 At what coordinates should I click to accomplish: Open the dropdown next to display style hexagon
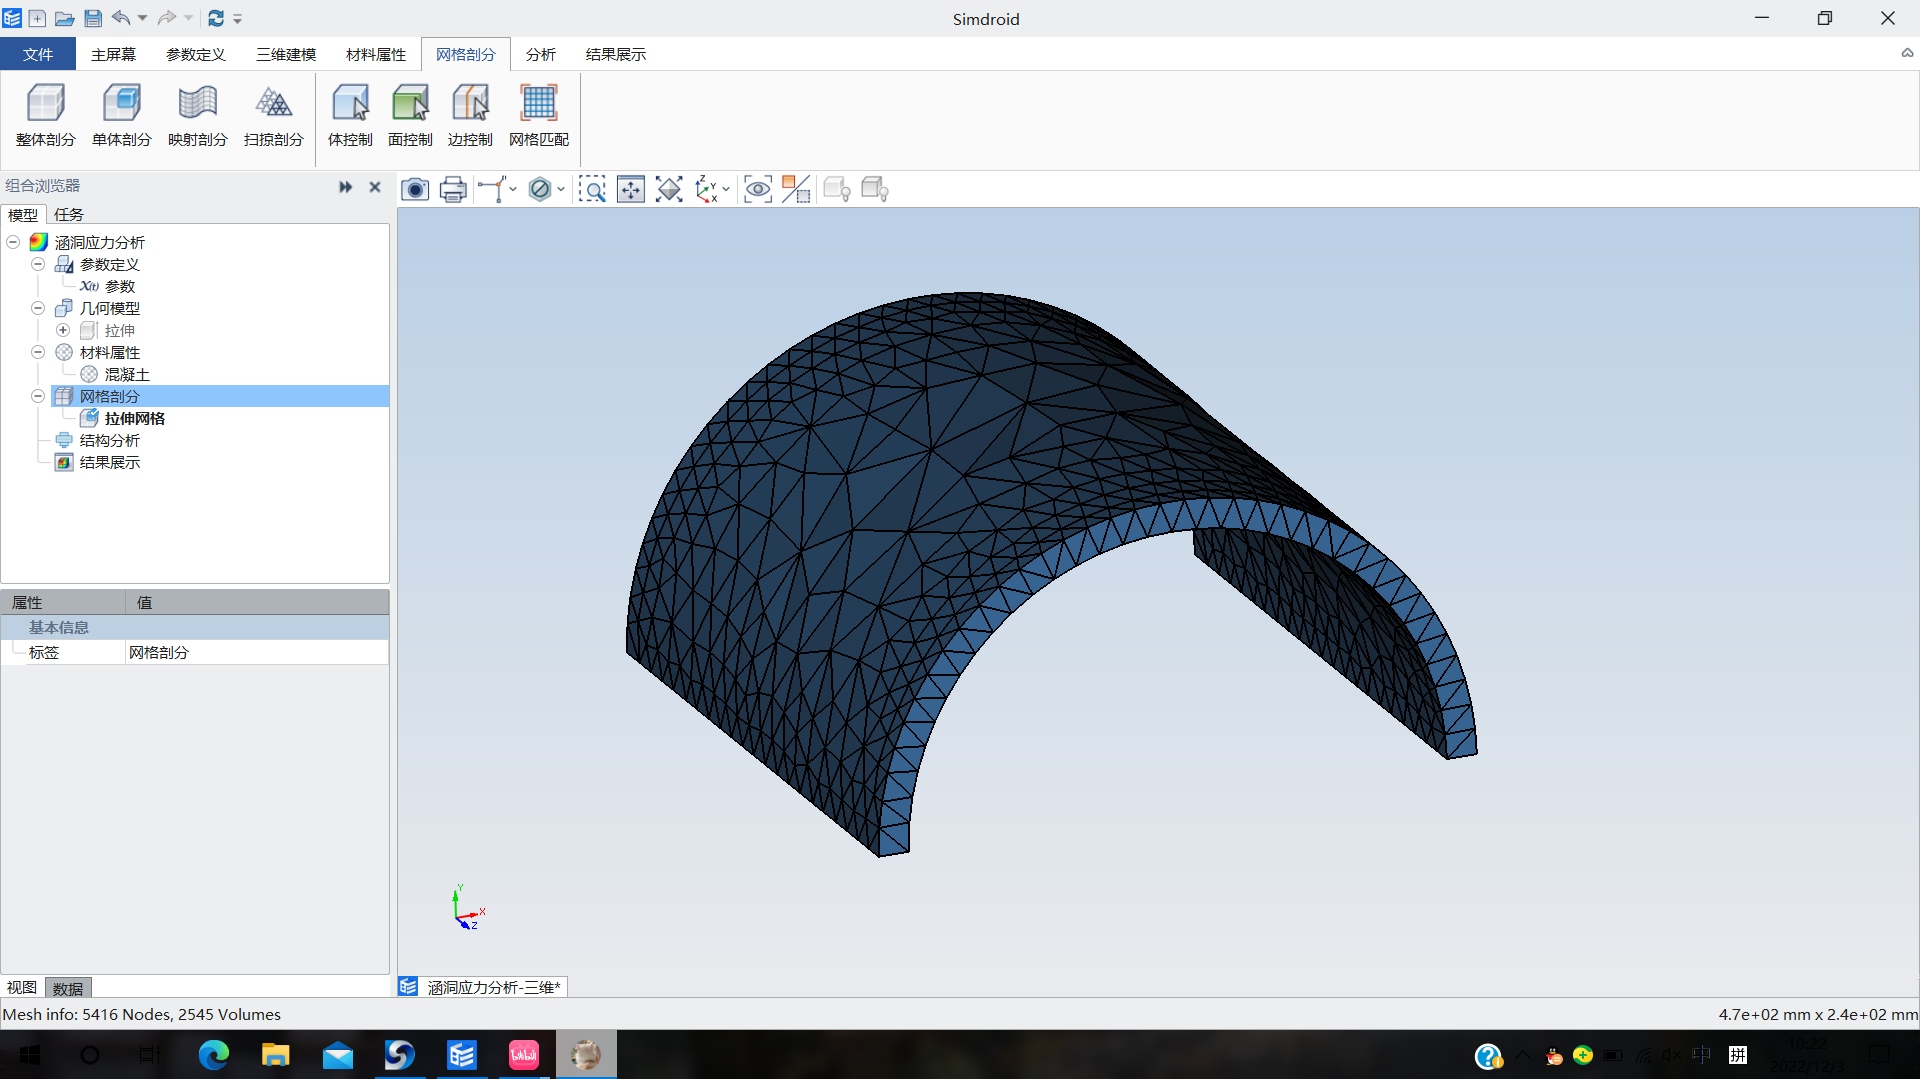[x=561, y=189]
